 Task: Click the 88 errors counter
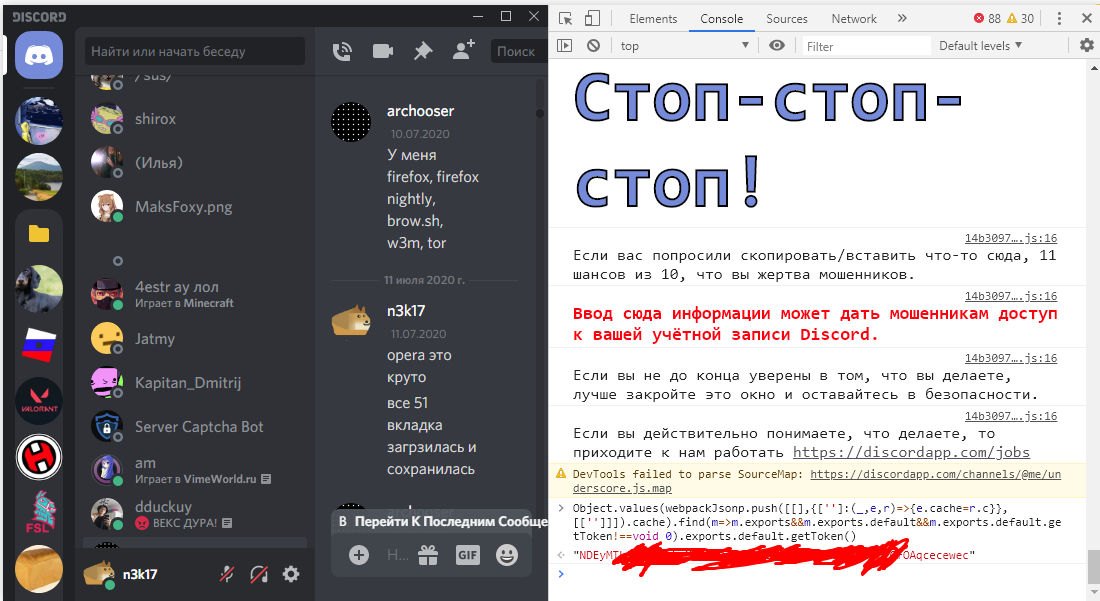click(x=987, y=19)
